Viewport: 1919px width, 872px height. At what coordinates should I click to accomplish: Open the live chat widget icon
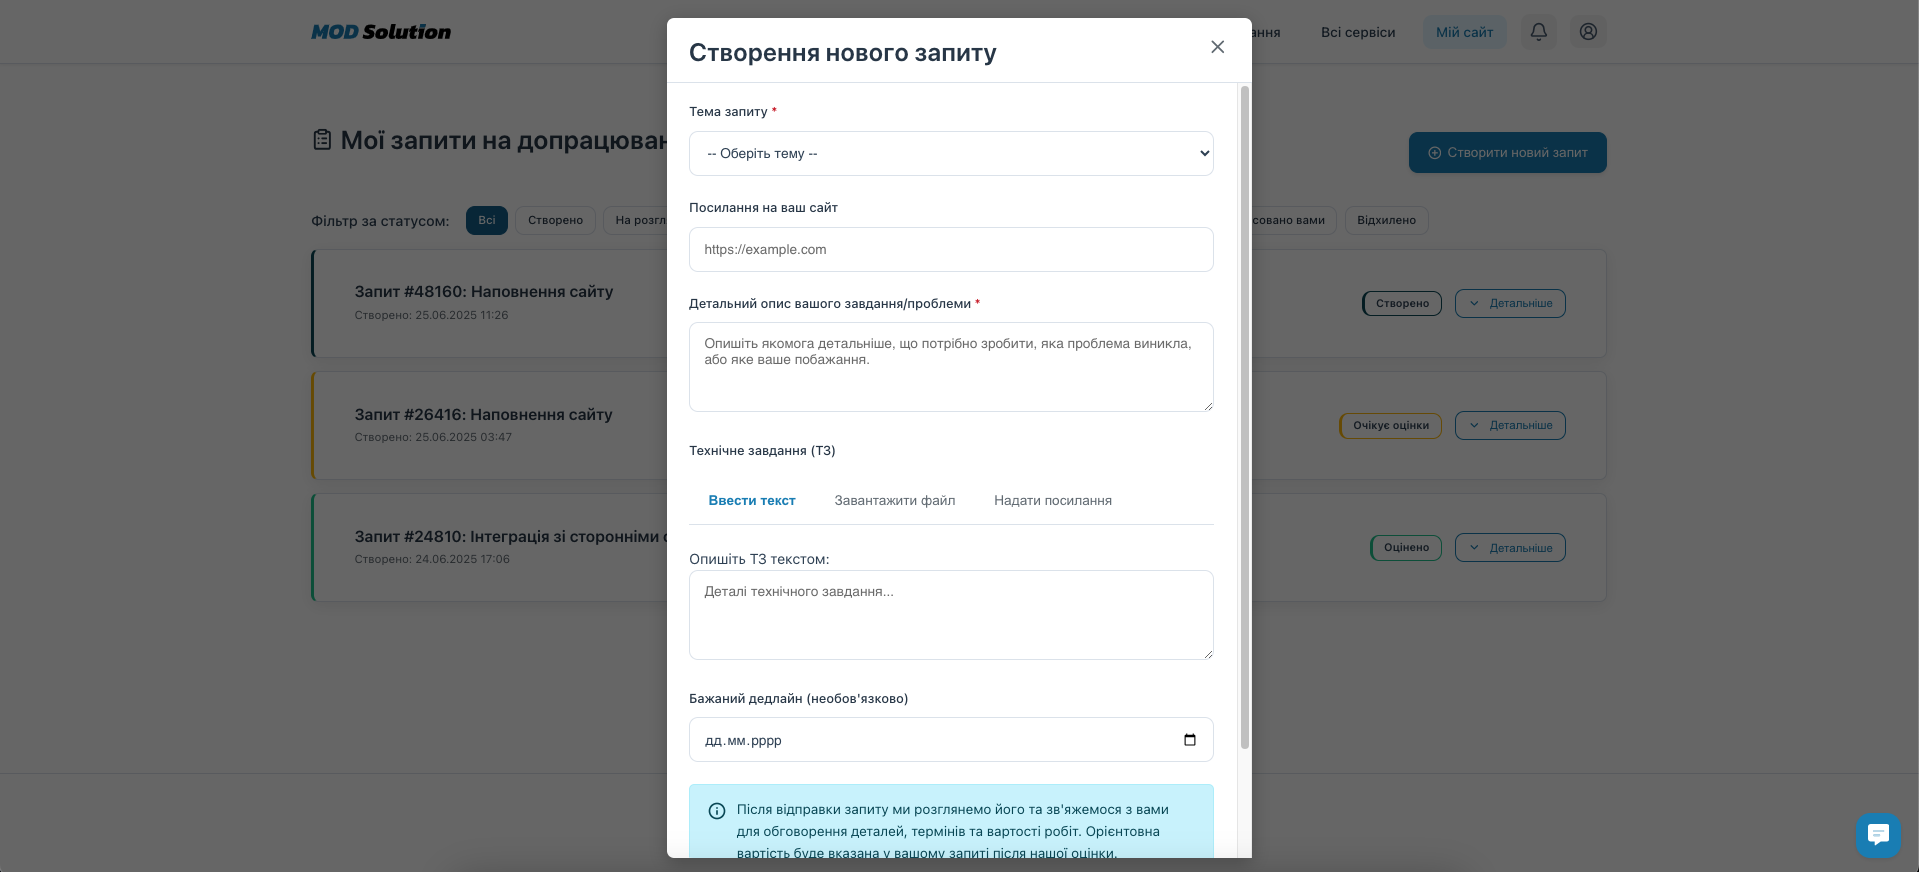(1878, 834)
